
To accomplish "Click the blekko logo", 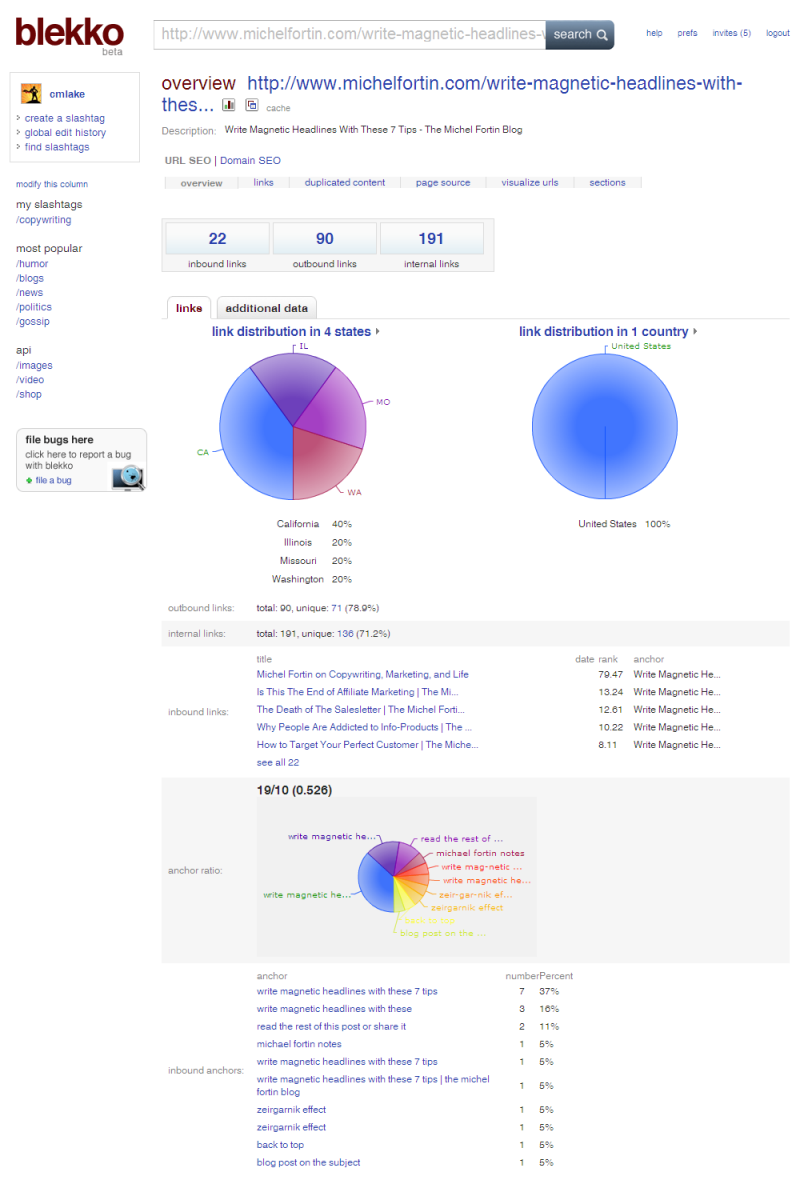I will click(x=69, y=35).
